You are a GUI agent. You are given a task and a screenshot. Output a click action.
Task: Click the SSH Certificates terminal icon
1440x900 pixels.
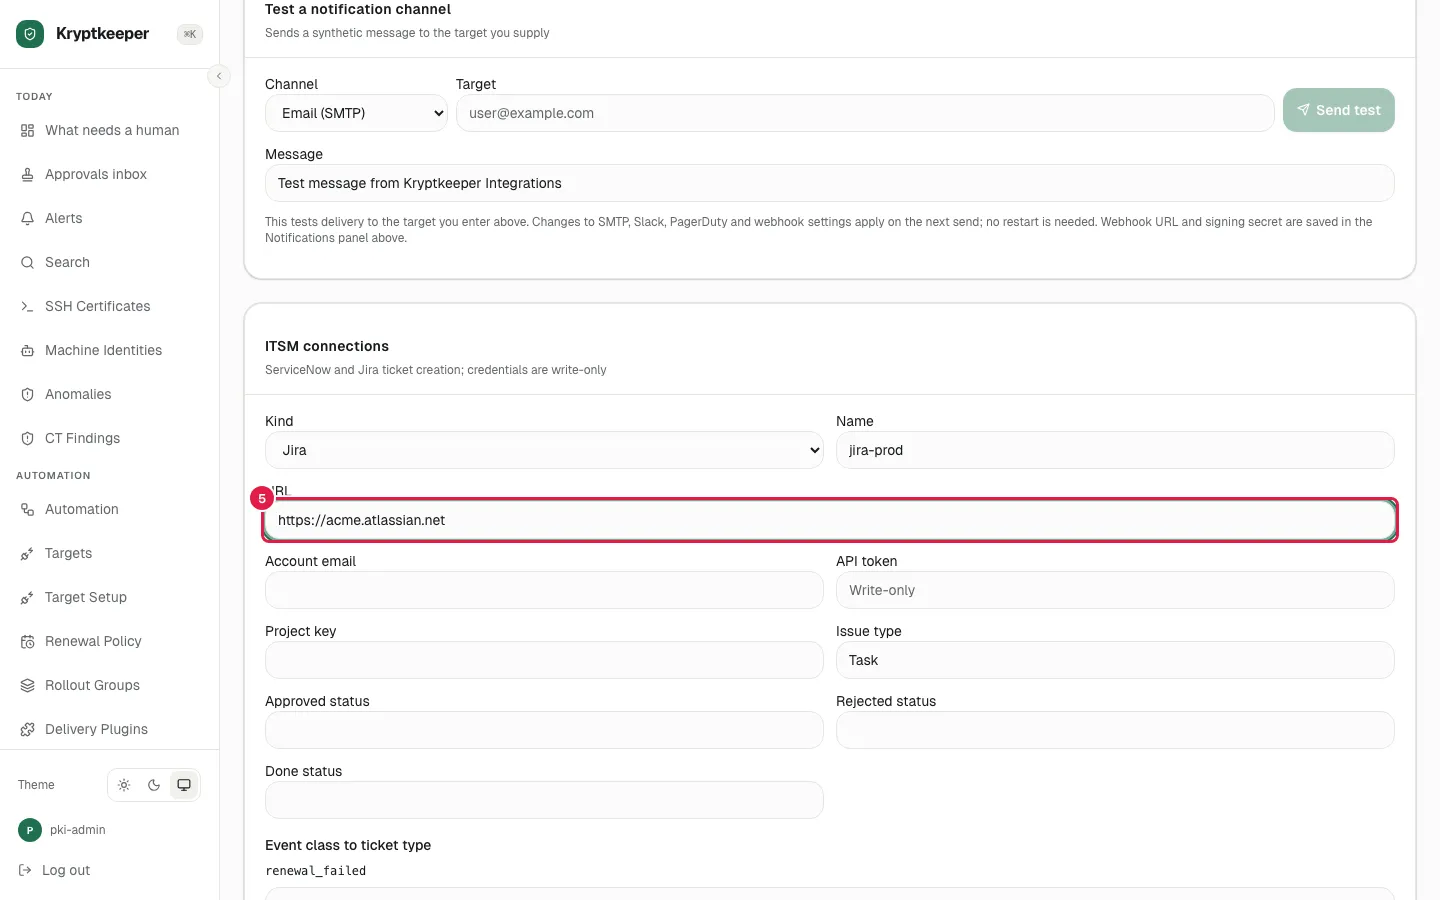tap(27, 307)
